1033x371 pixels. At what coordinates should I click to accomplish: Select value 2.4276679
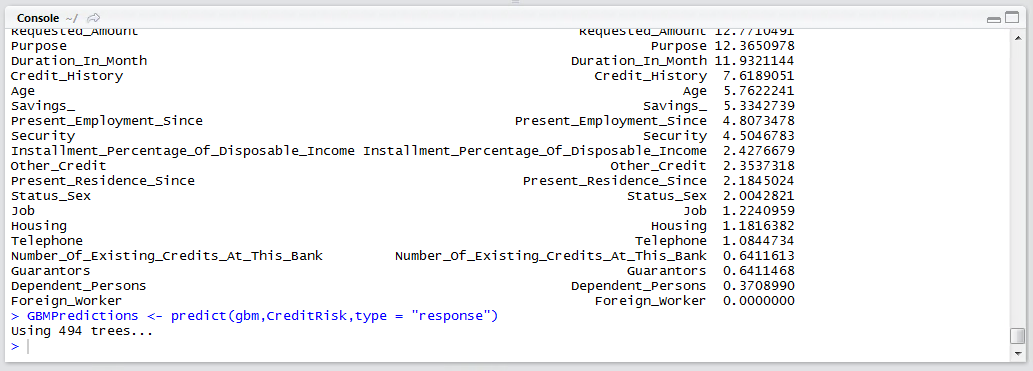pyautogui.click(x=758, y=151)
